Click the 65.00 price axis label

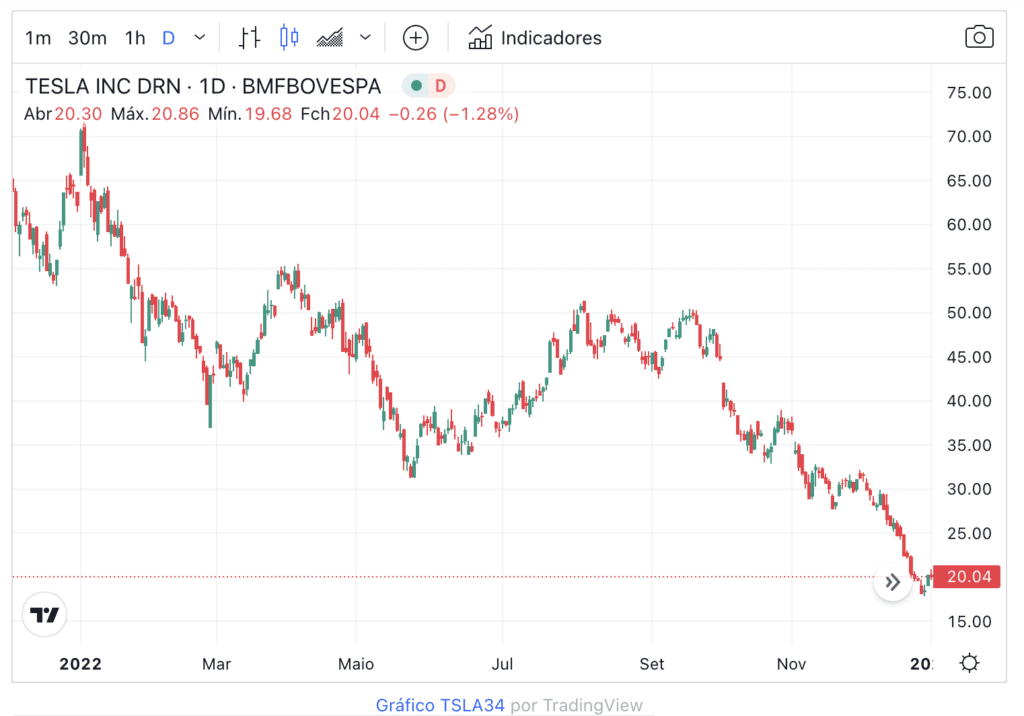969,181
